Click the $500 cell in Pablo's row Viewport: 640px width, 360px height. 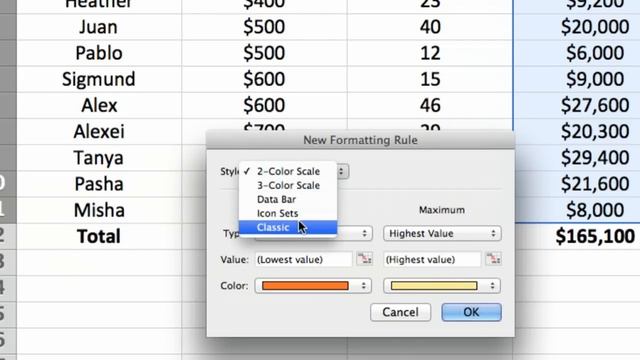(264, 53)
